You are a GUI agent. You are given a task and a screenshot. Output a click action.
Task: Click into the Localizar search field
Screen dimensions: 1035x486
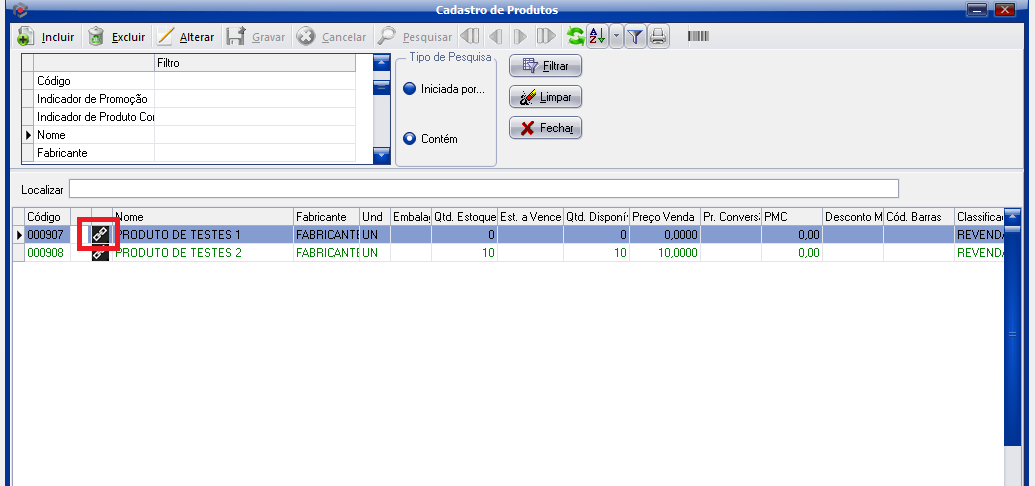[483, 189]
